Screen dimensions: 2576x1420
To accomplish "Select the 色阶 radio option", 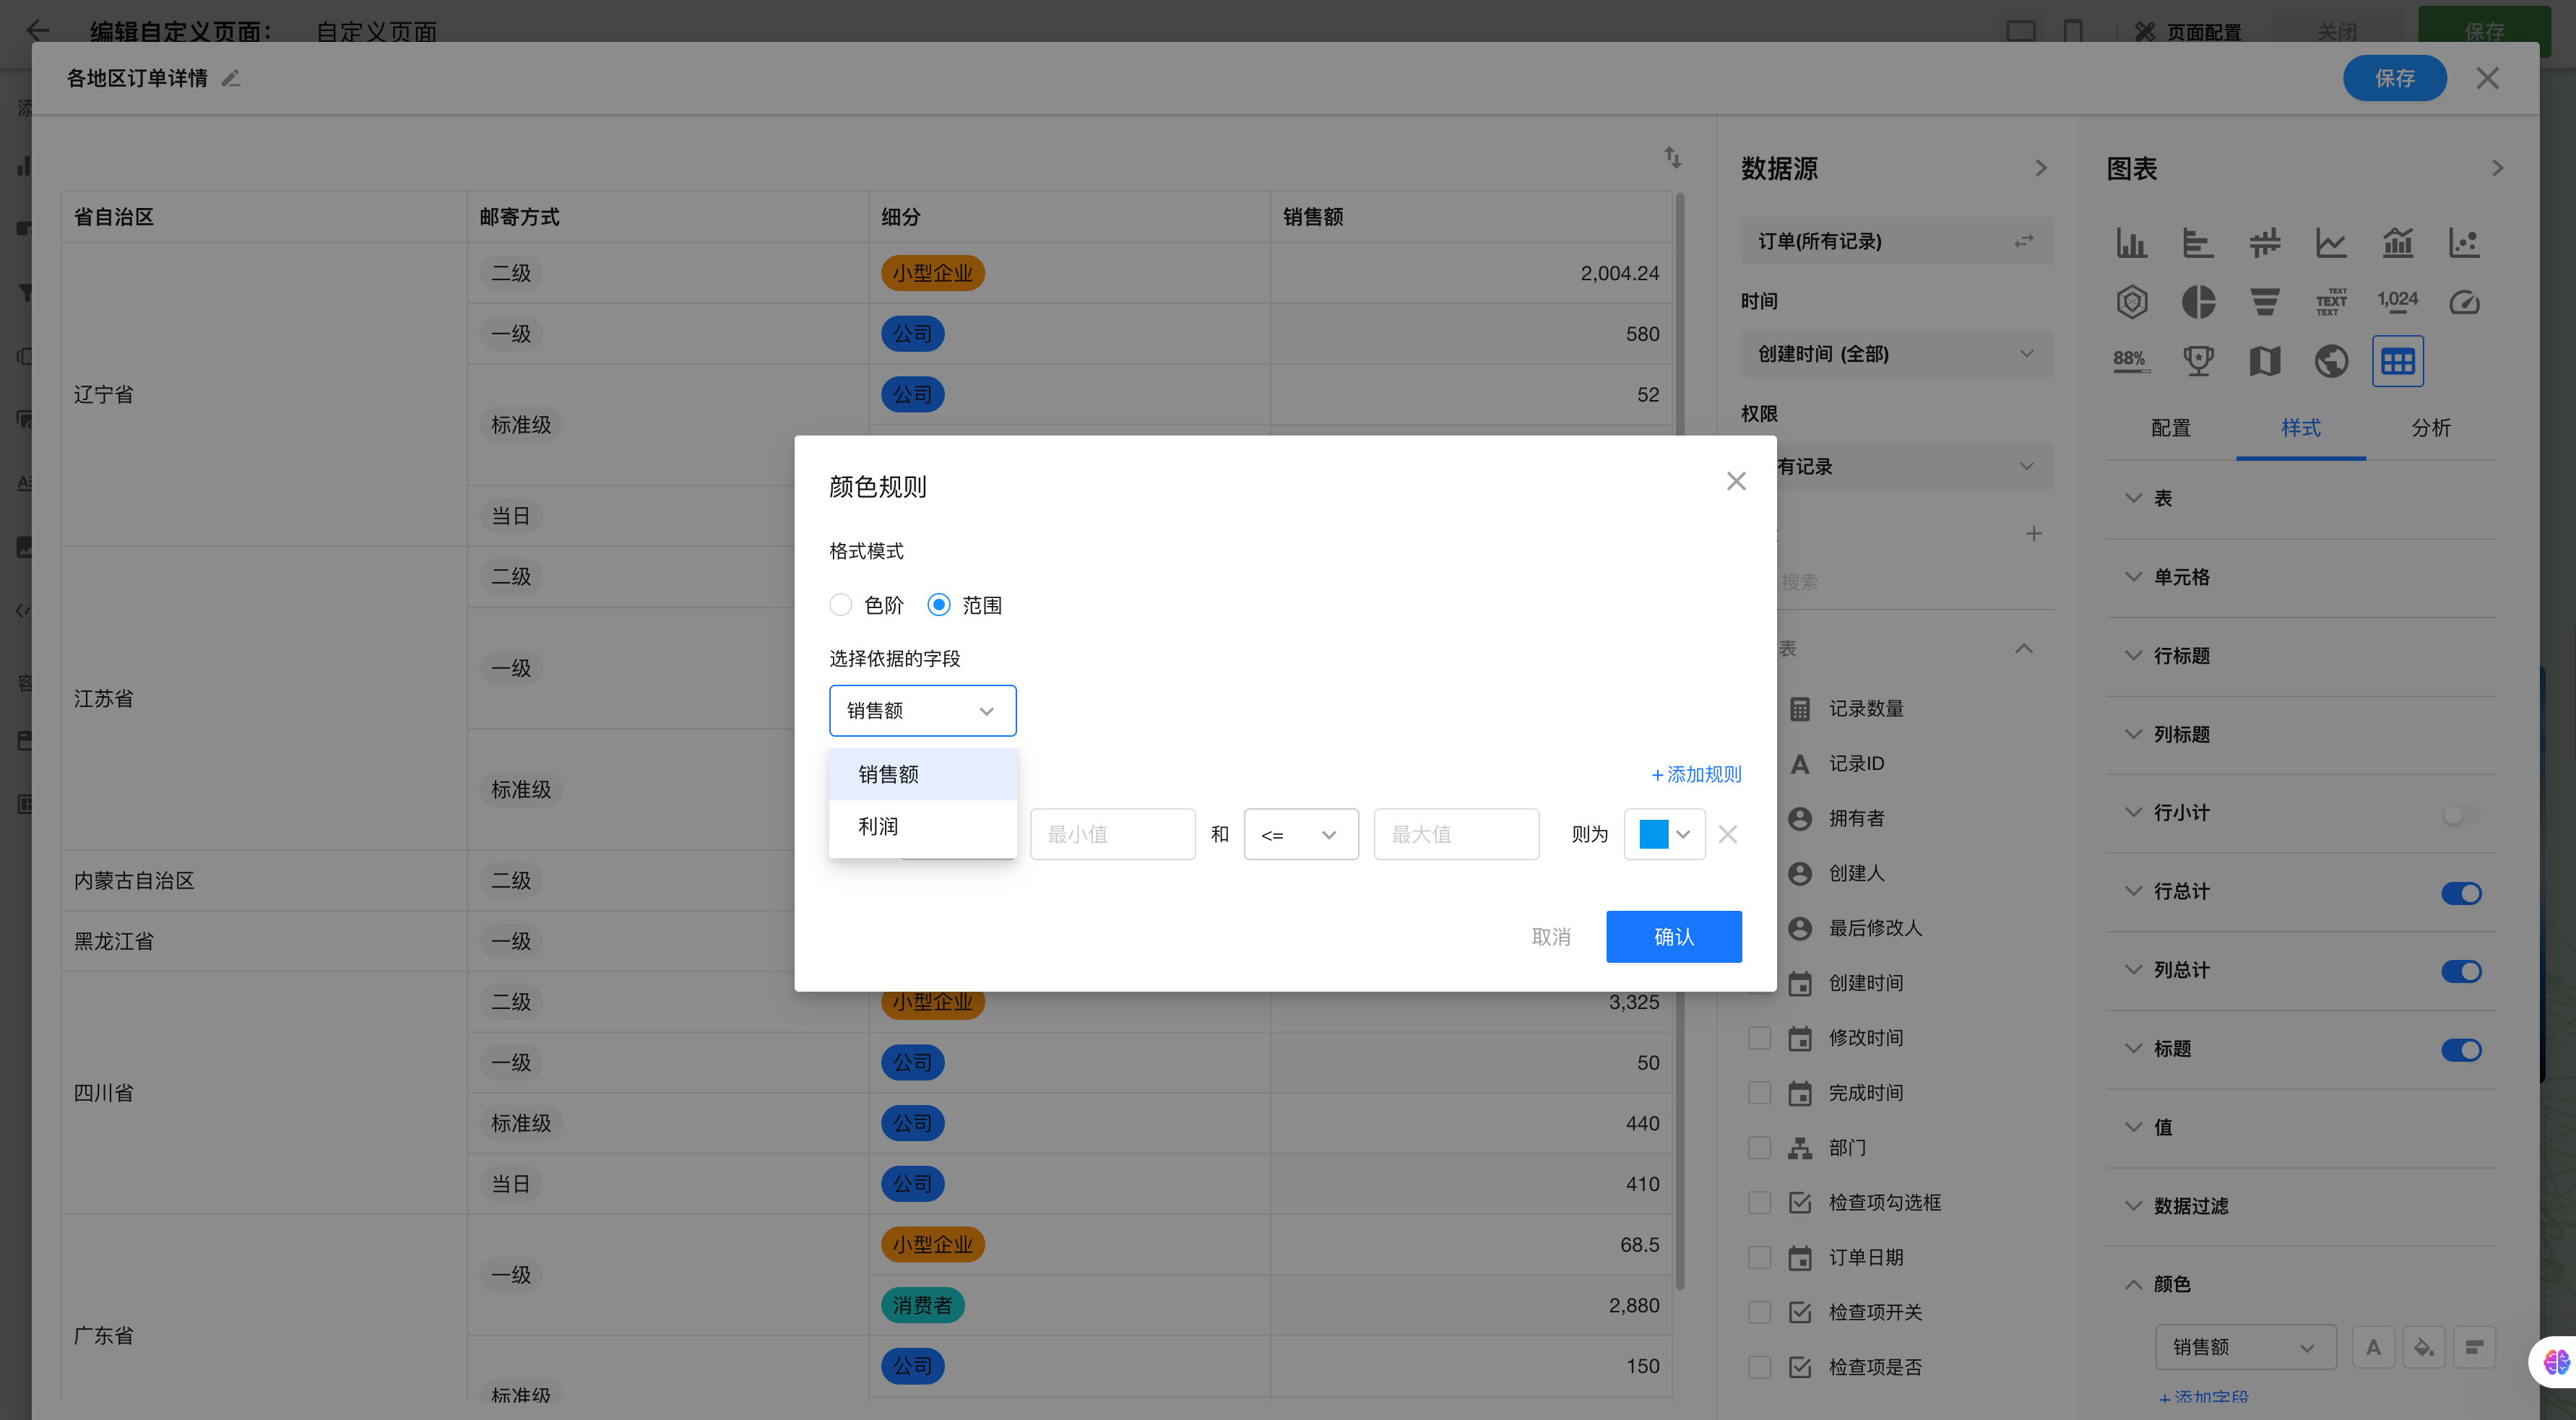I will (841, 605).
